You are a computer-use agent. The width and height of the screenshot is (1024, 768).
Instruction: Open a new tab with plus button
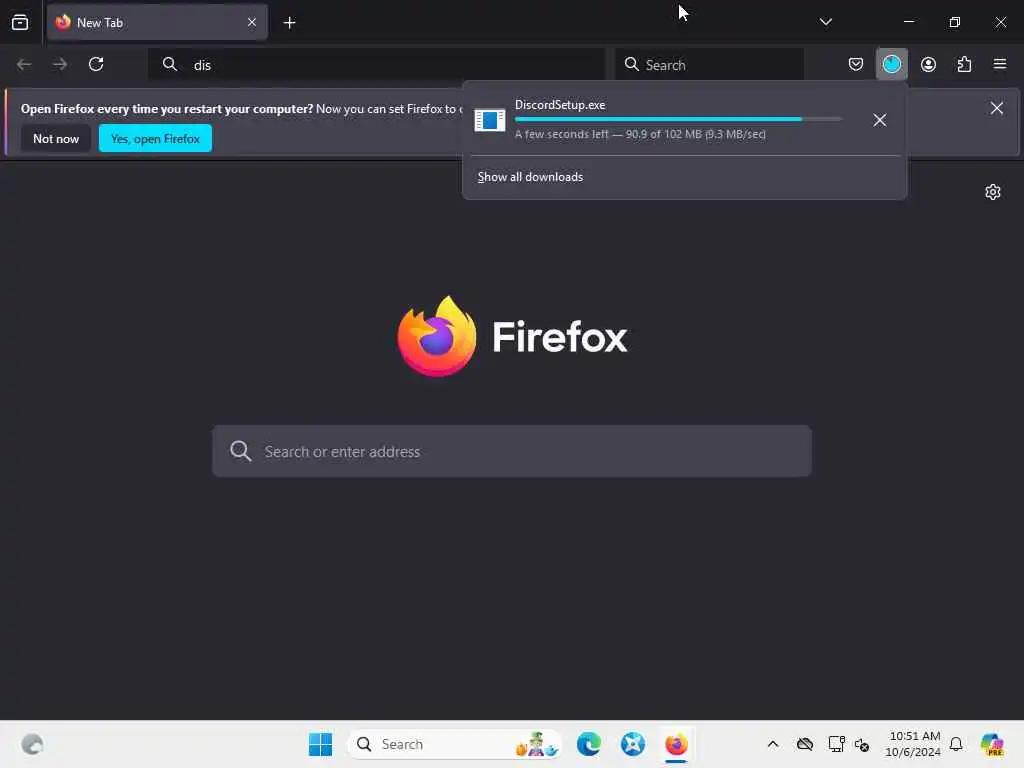(x=289, y=23)
